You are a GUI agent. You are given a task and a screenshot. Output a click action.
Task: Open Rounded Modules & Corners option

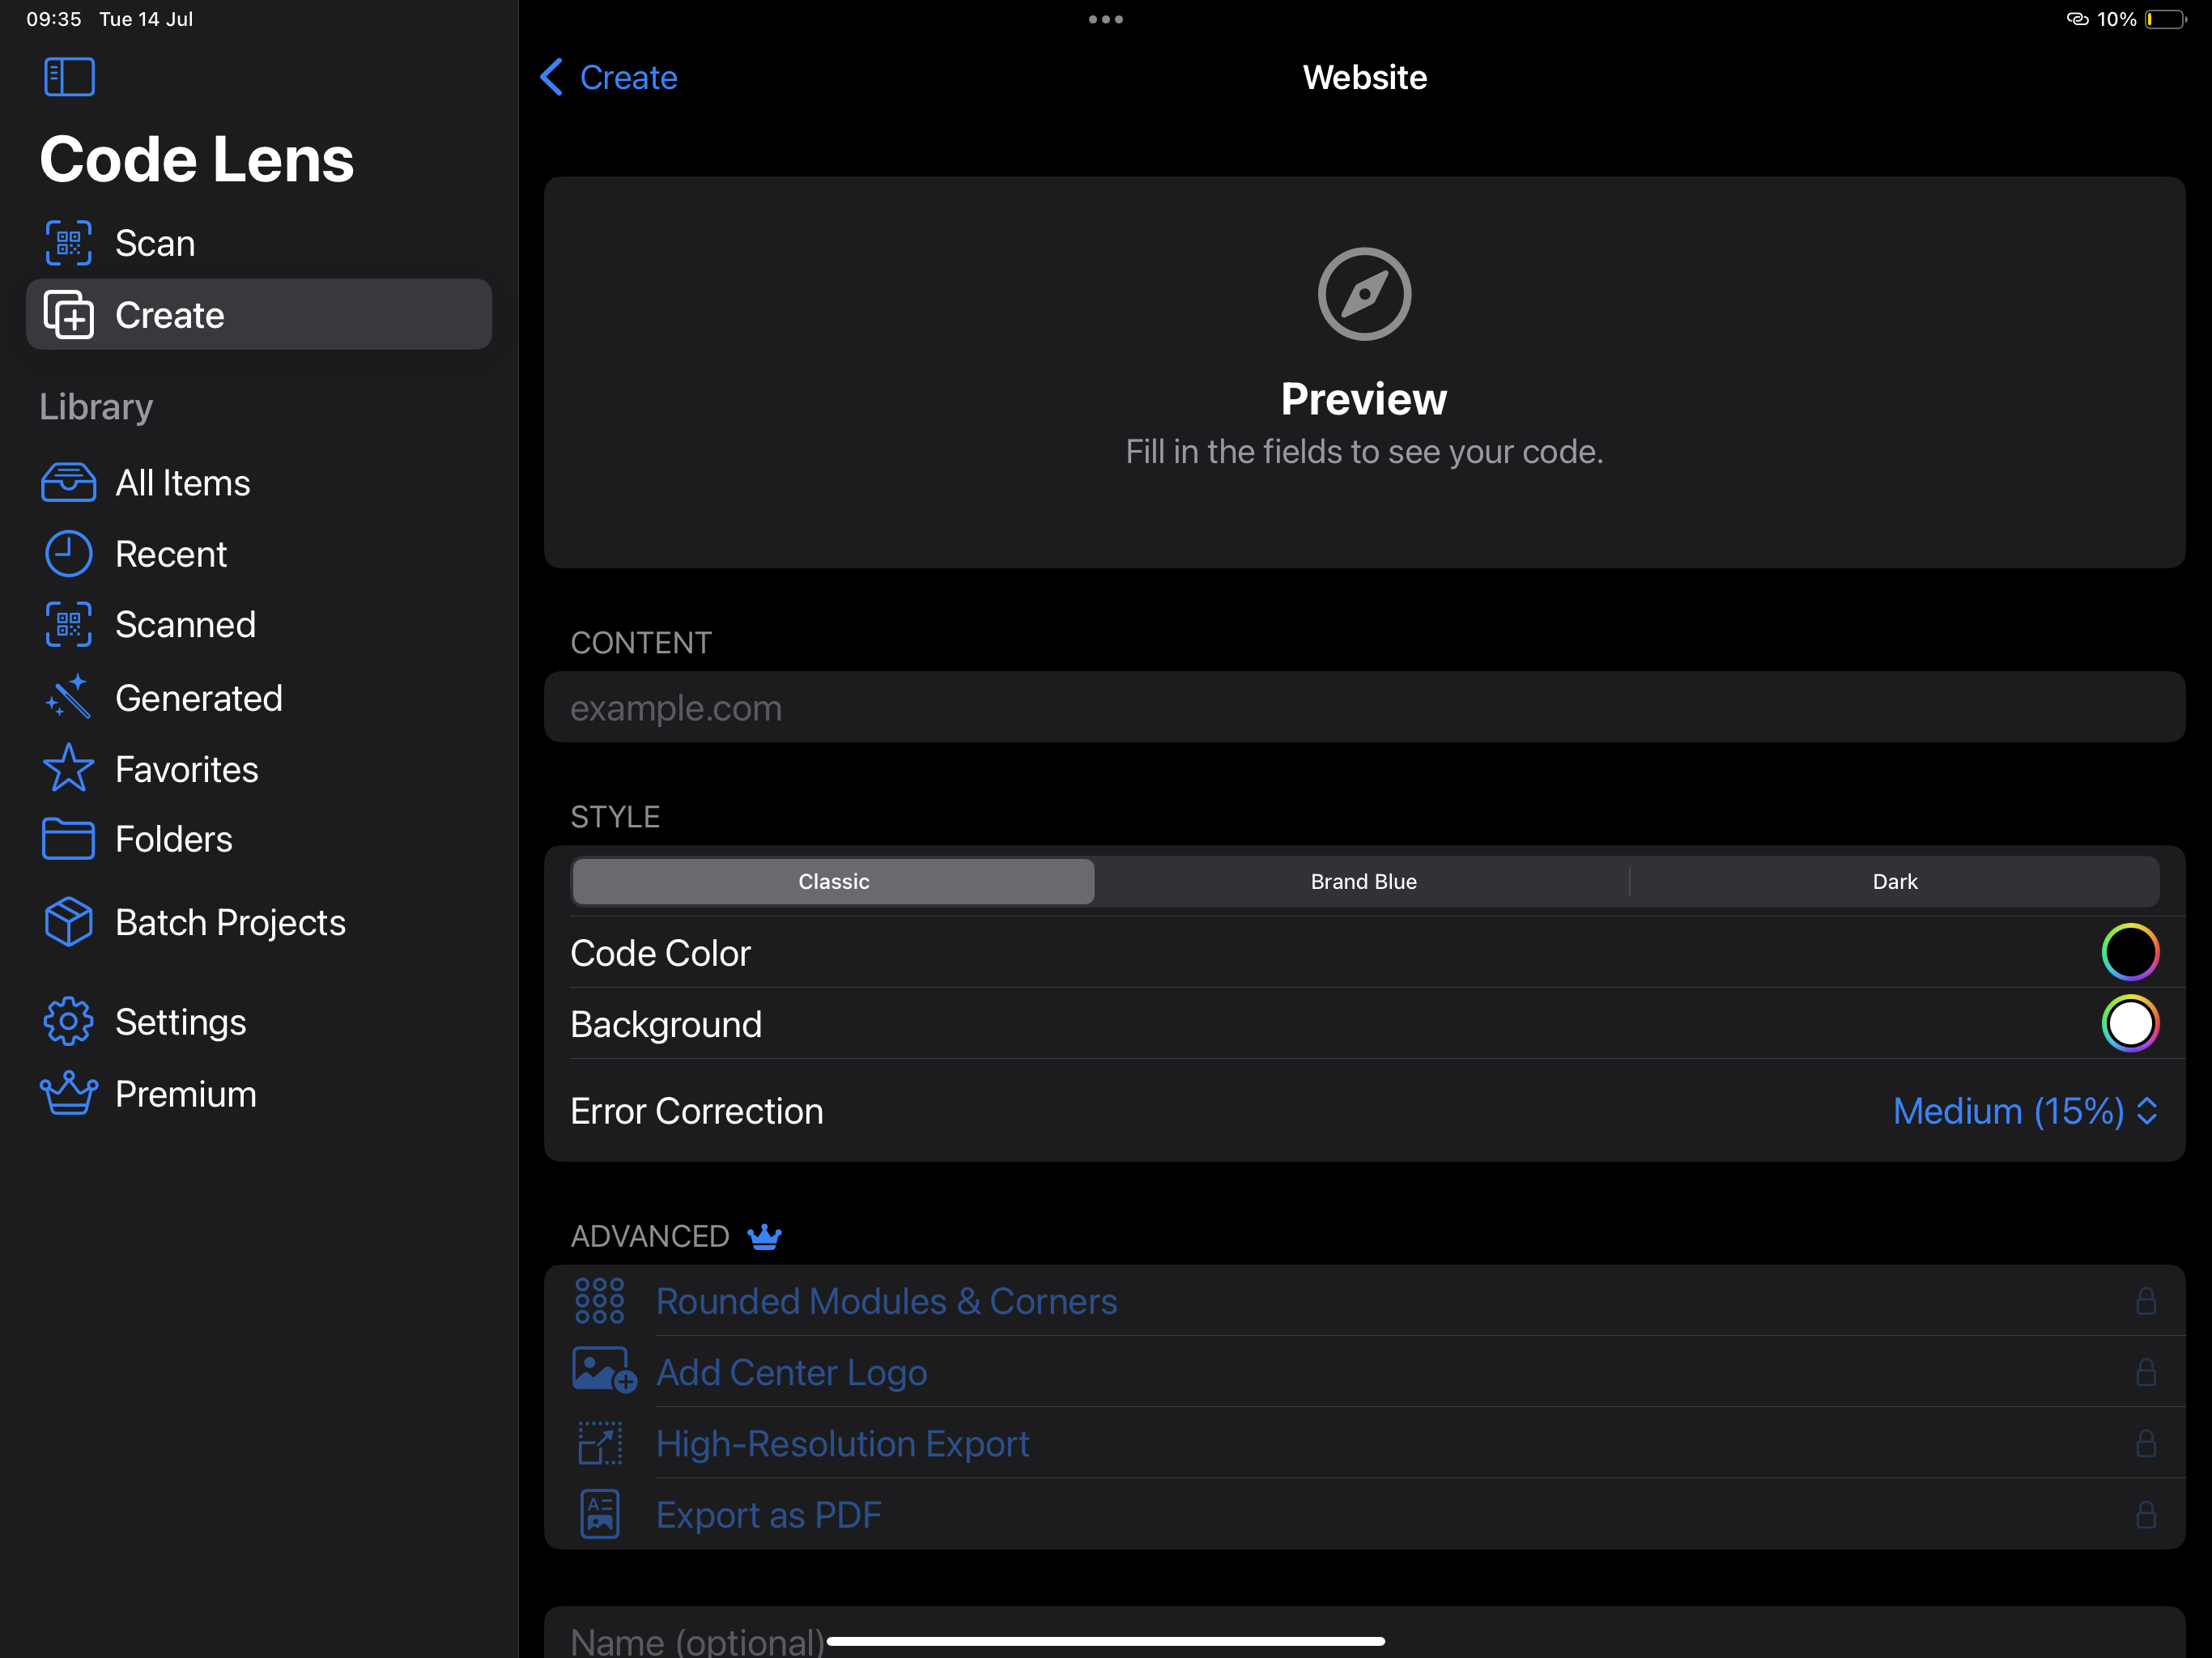1364,1300
